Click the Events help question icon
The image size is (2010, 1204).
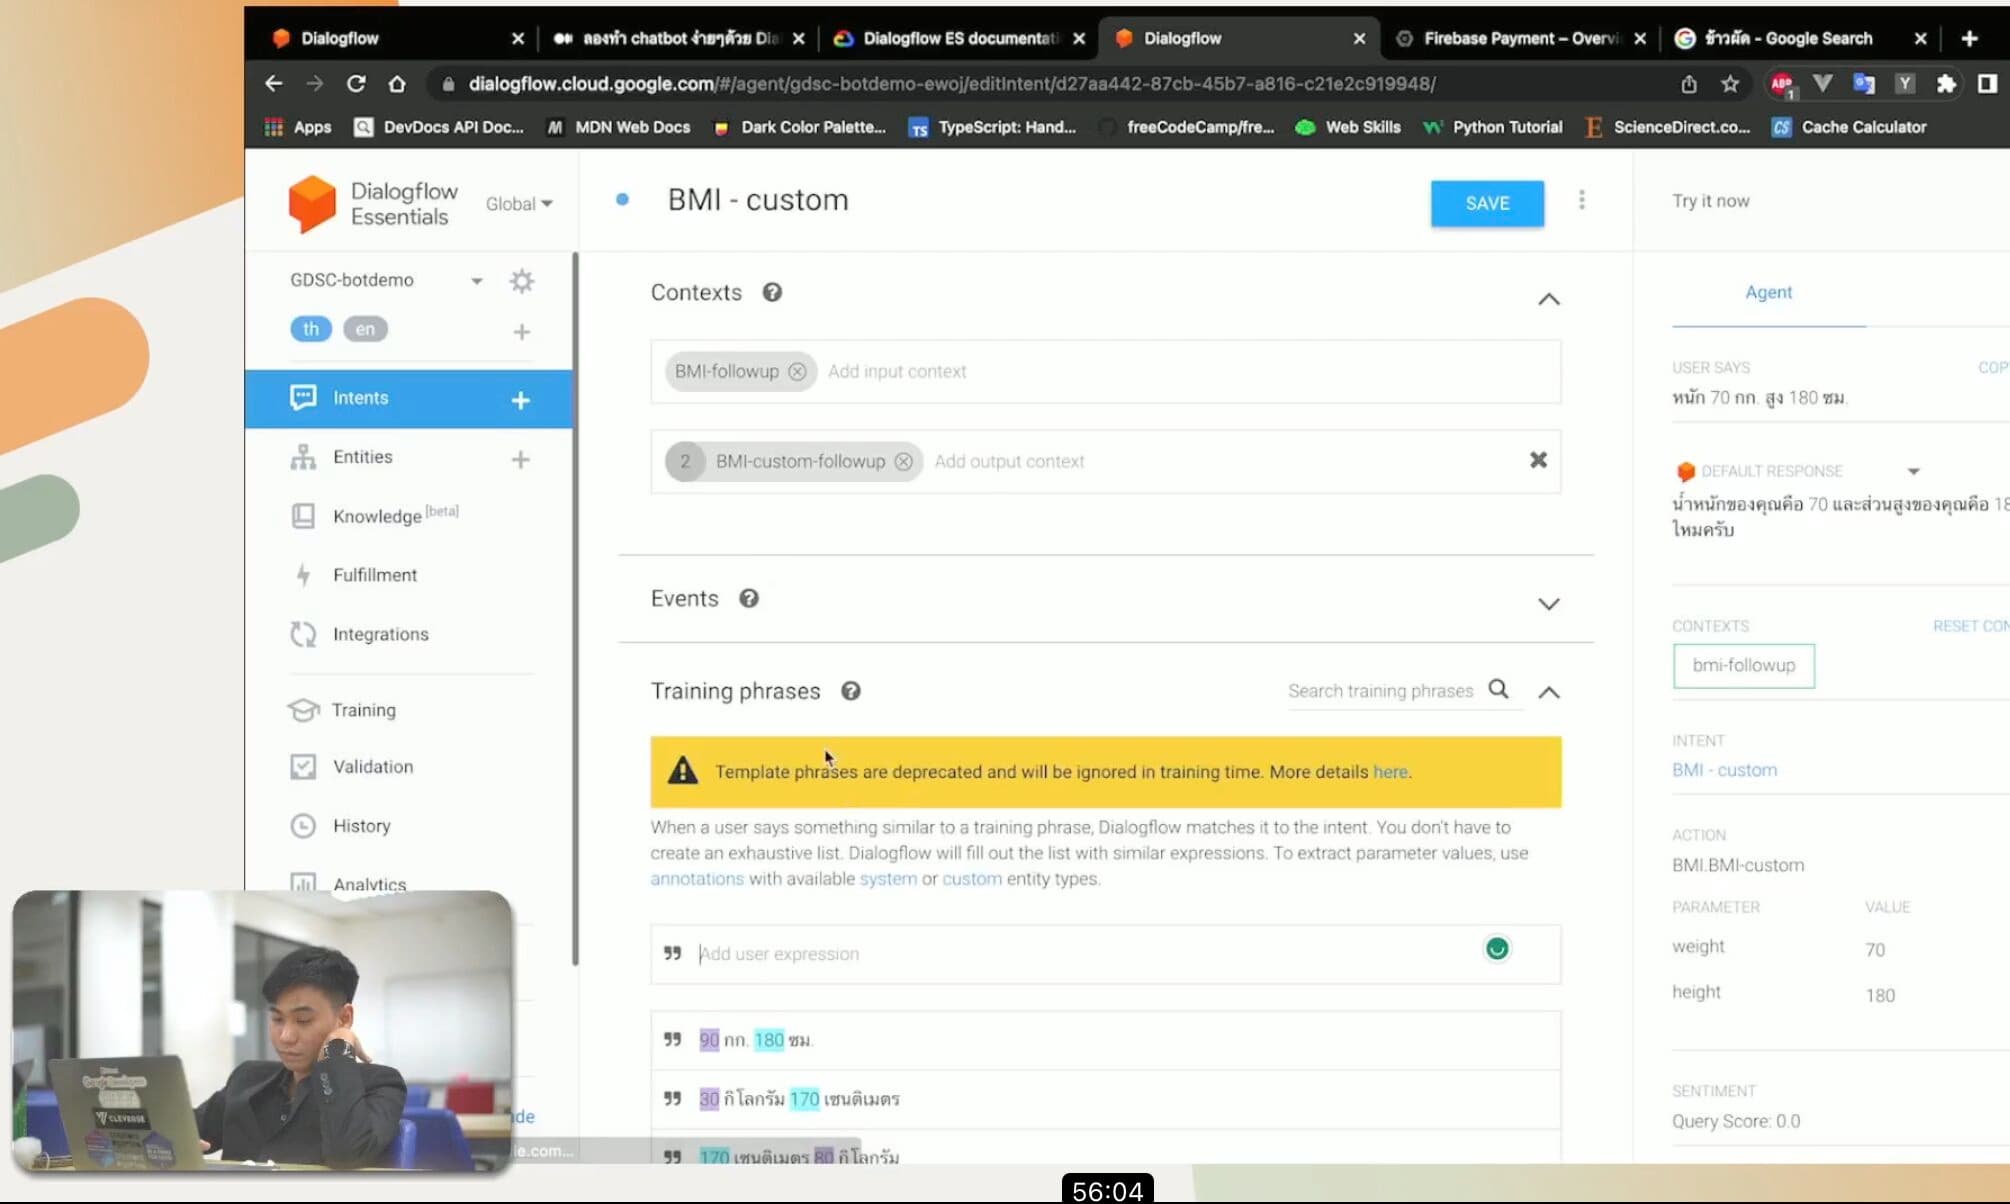click(748, 598)
